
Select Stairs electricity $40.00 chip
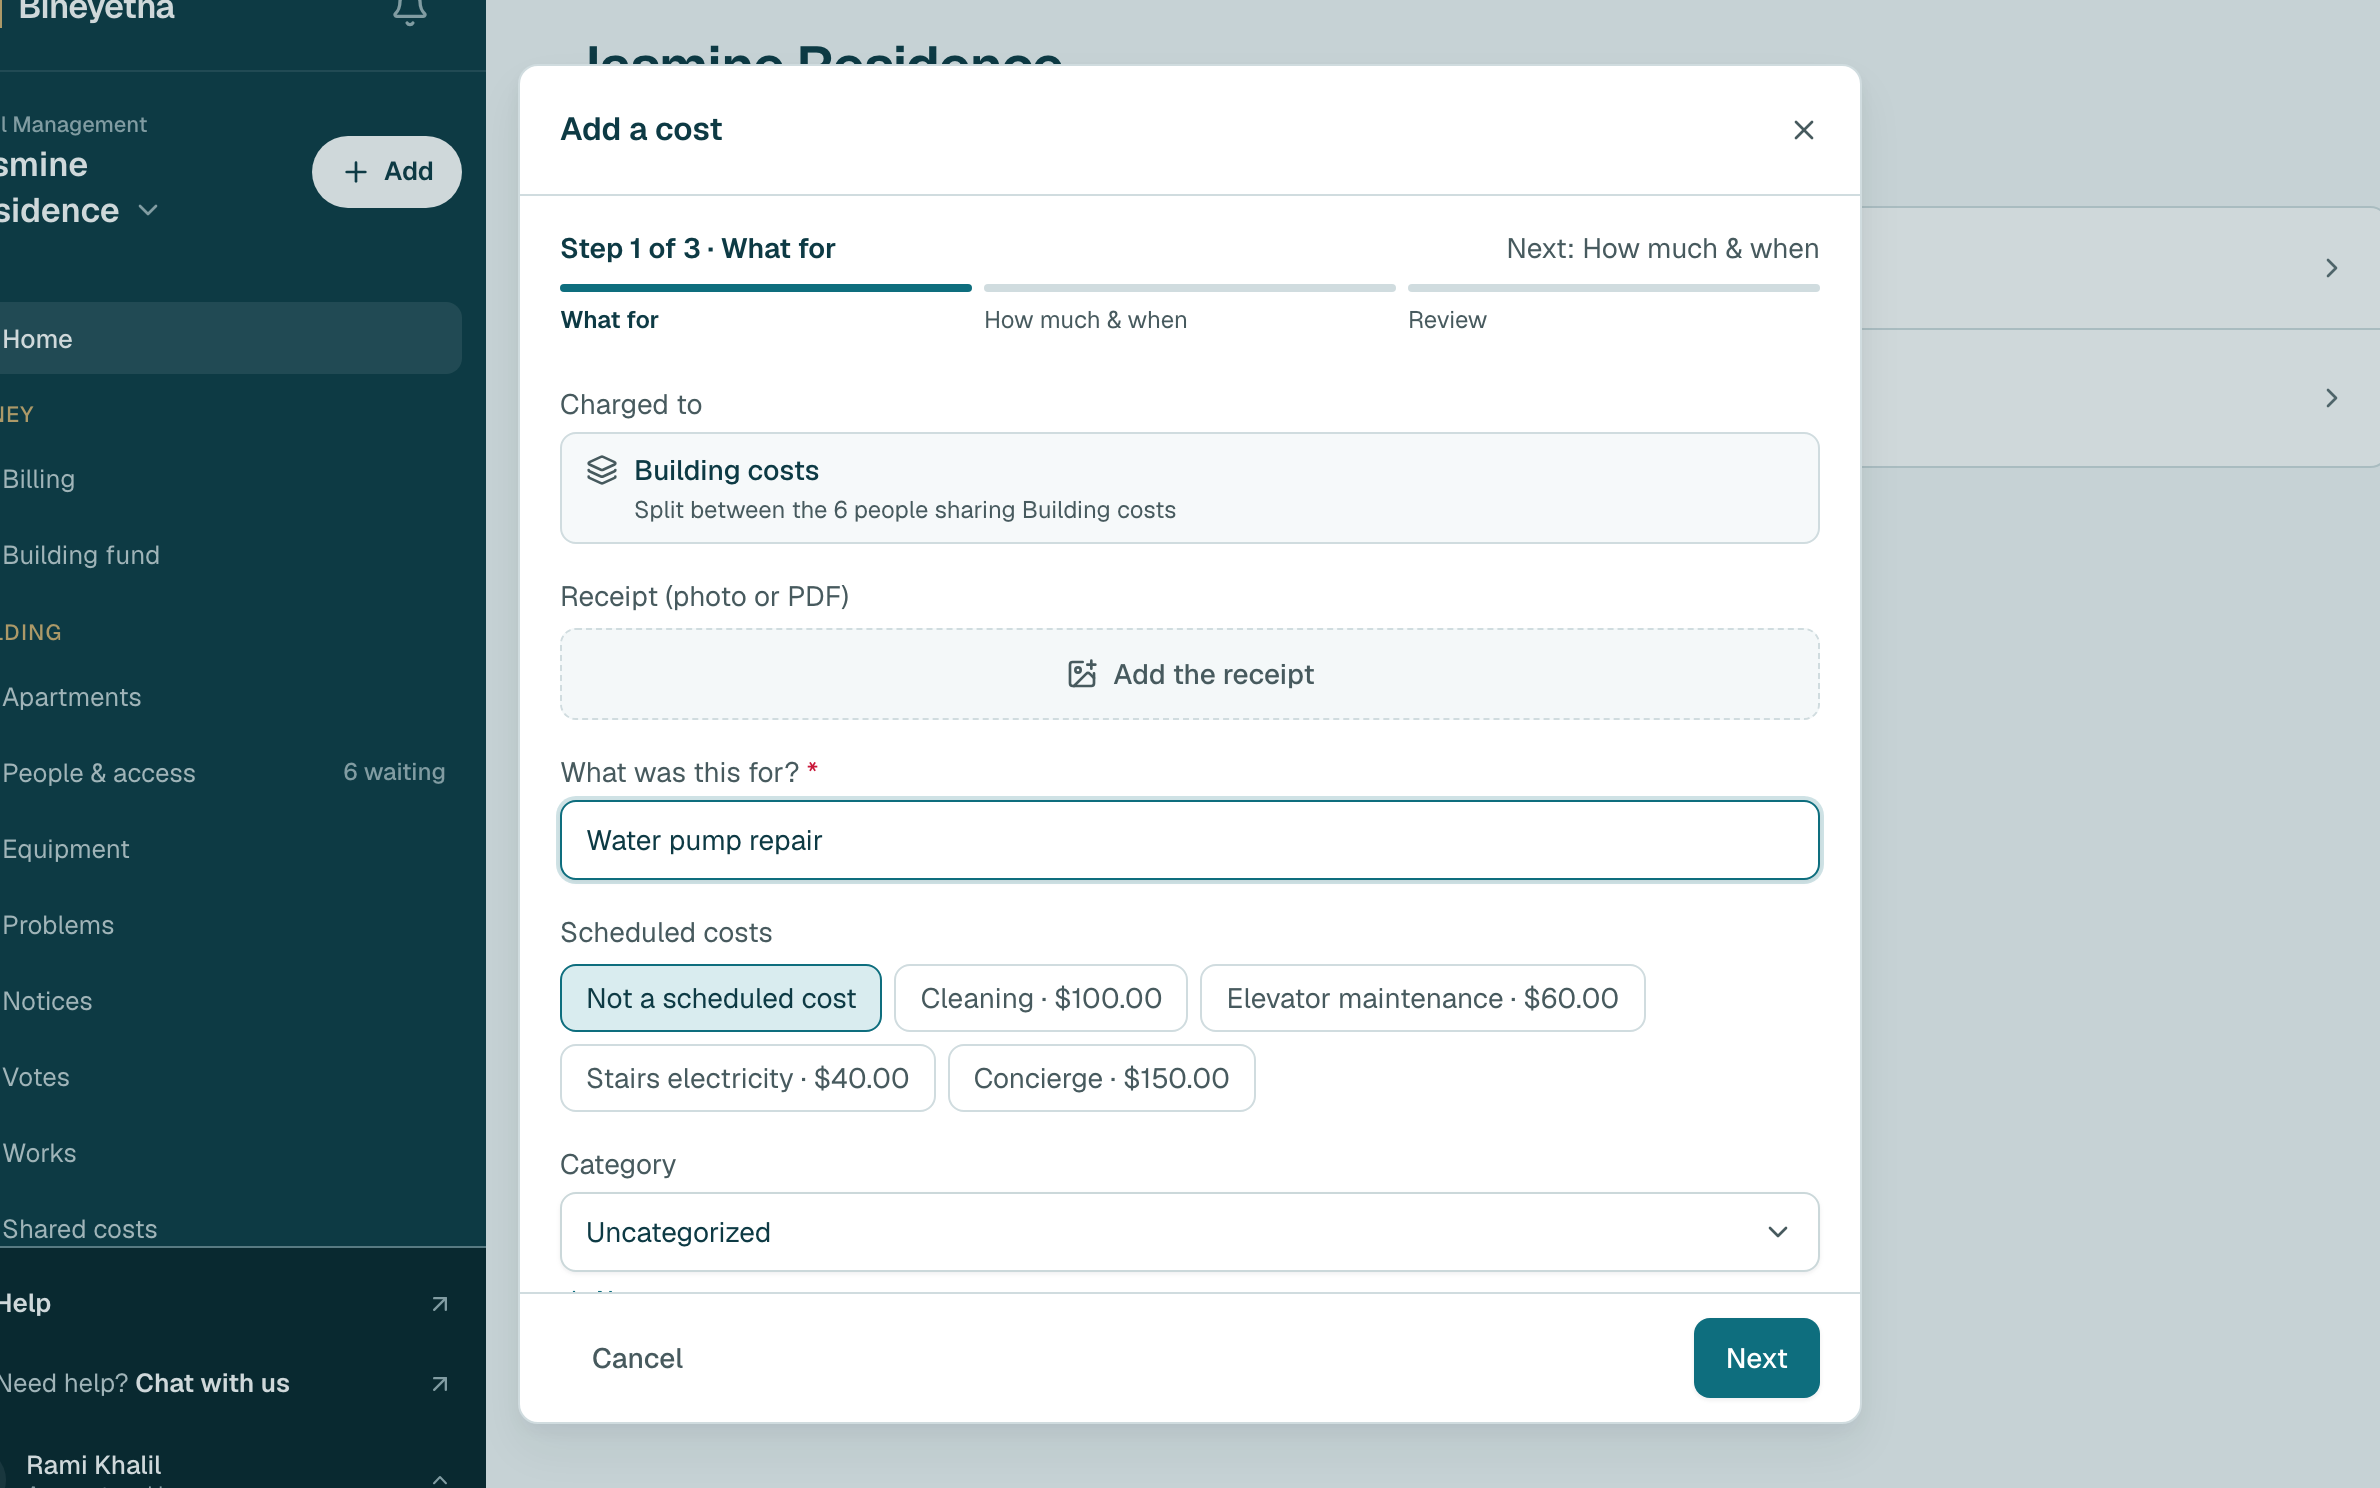click(x=747, y=1078)
